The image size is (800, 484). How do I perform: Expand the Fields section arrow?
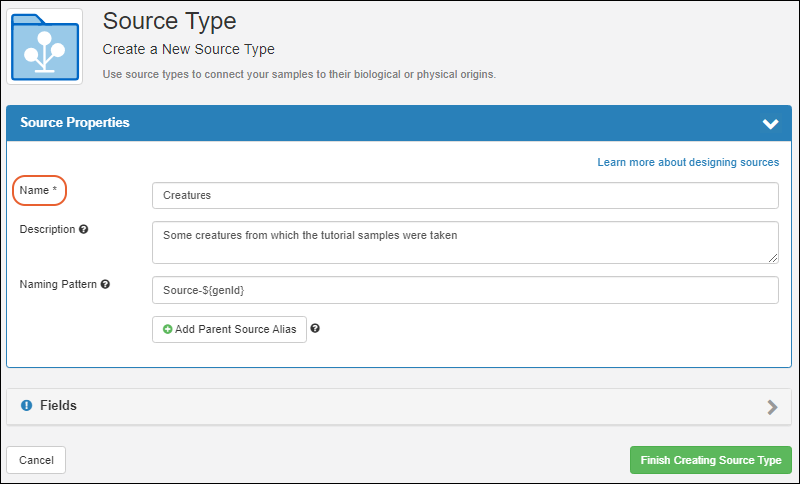pyautogui.click(x=772, y=407)
